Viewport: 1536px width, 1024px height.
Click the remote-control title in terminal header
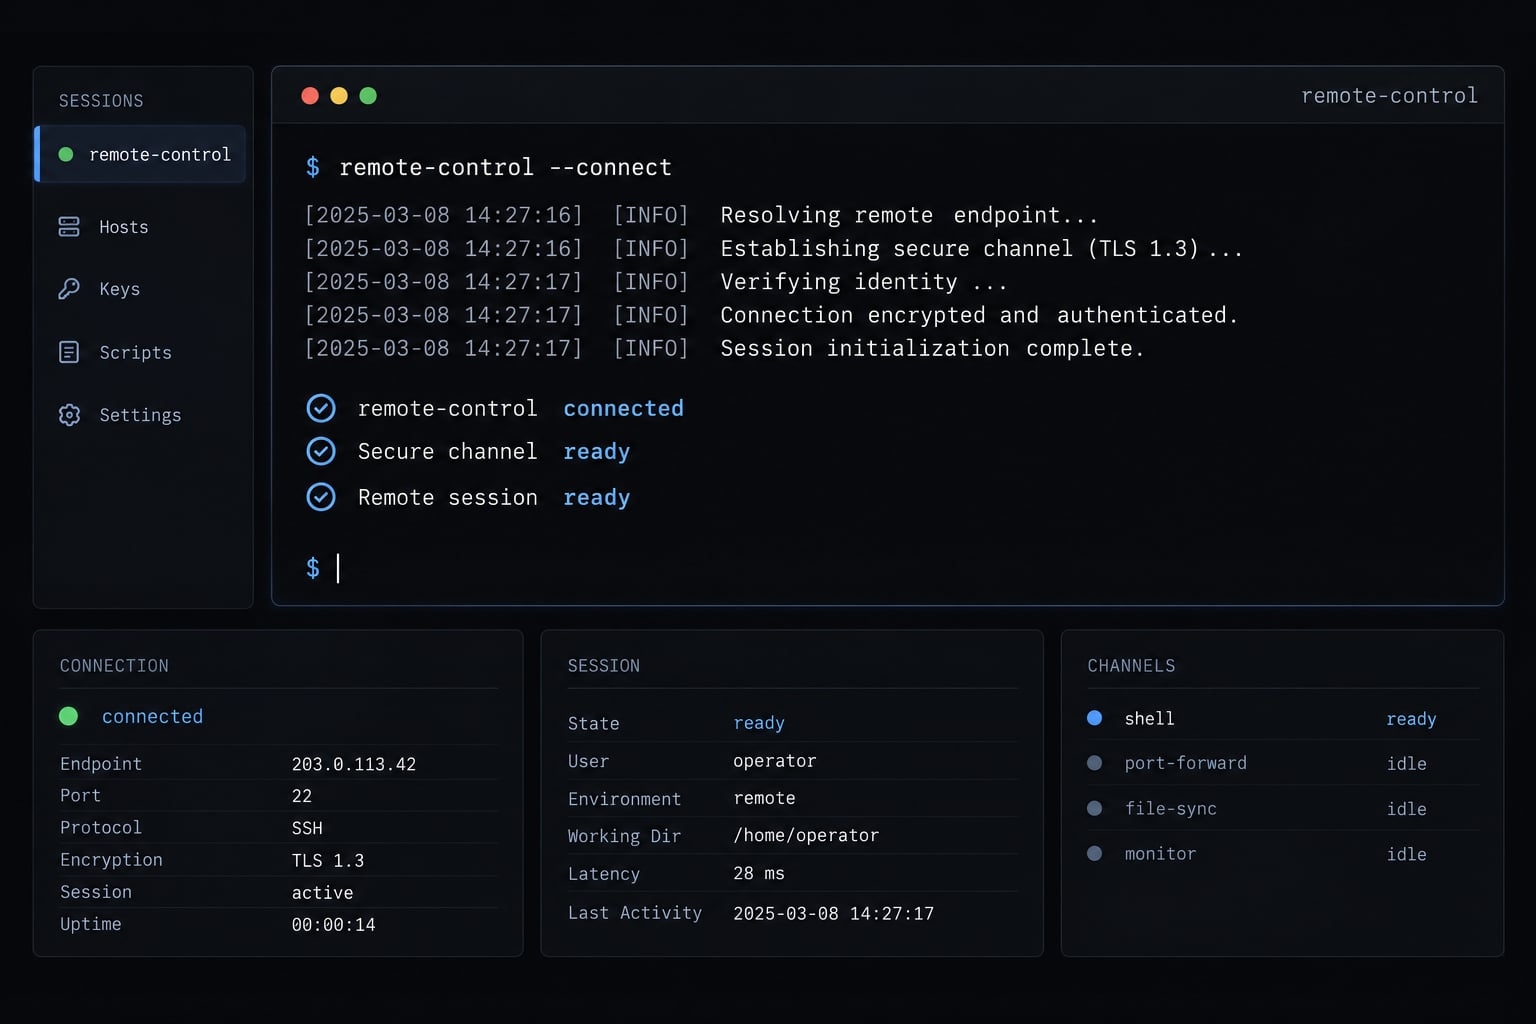pyautogui.click(x=1389, y=96)
